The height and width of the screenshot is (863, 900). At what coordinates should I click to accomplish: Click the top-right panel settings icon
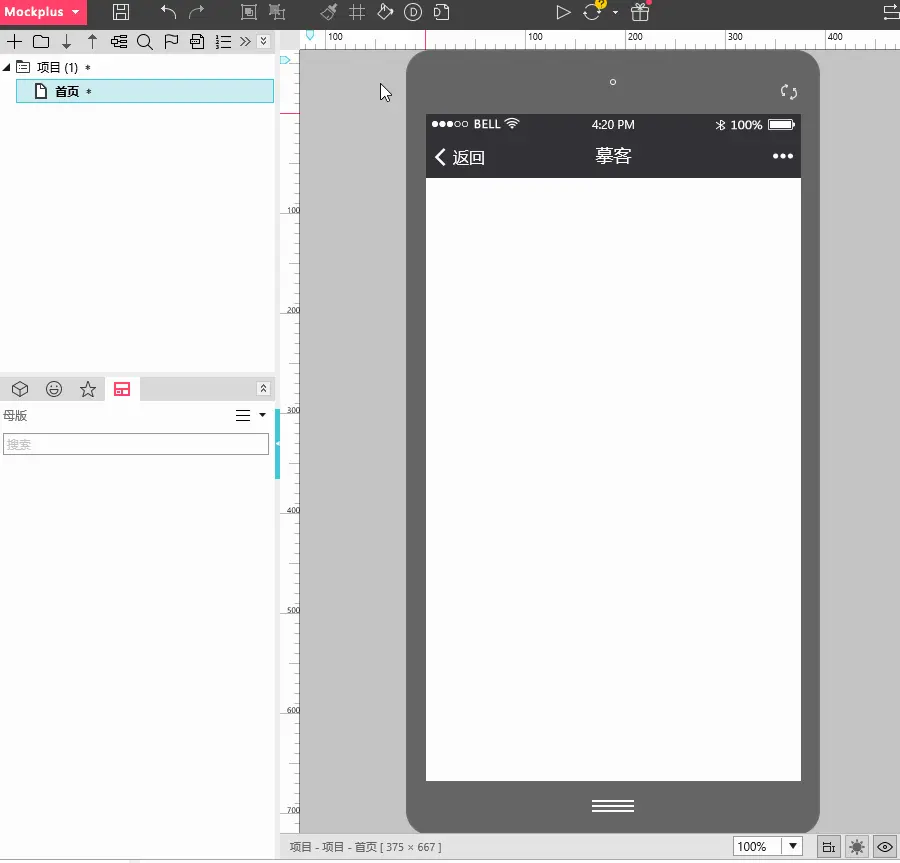[891, 12]
